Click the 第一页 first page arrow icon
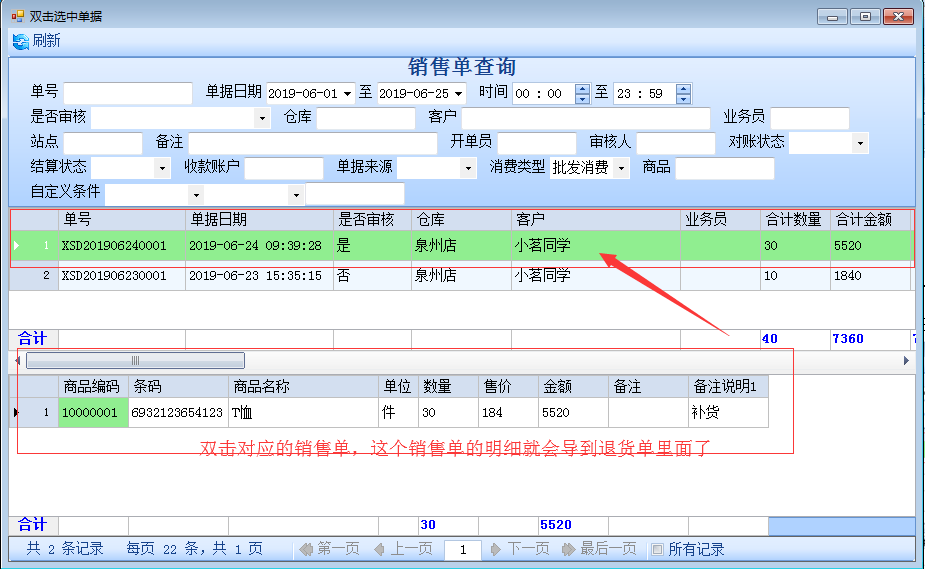The width and height of the screenshot is (925, 569). 306,550
